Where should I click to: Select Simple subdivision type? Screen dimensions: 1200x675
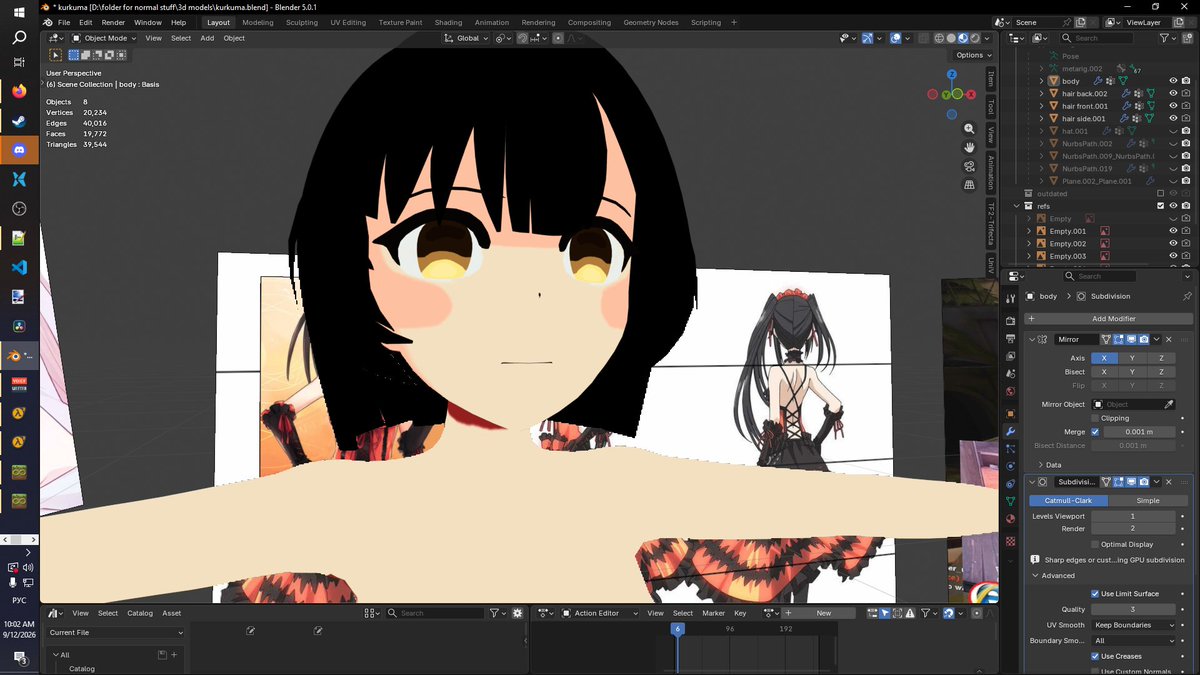[1148, 500]
